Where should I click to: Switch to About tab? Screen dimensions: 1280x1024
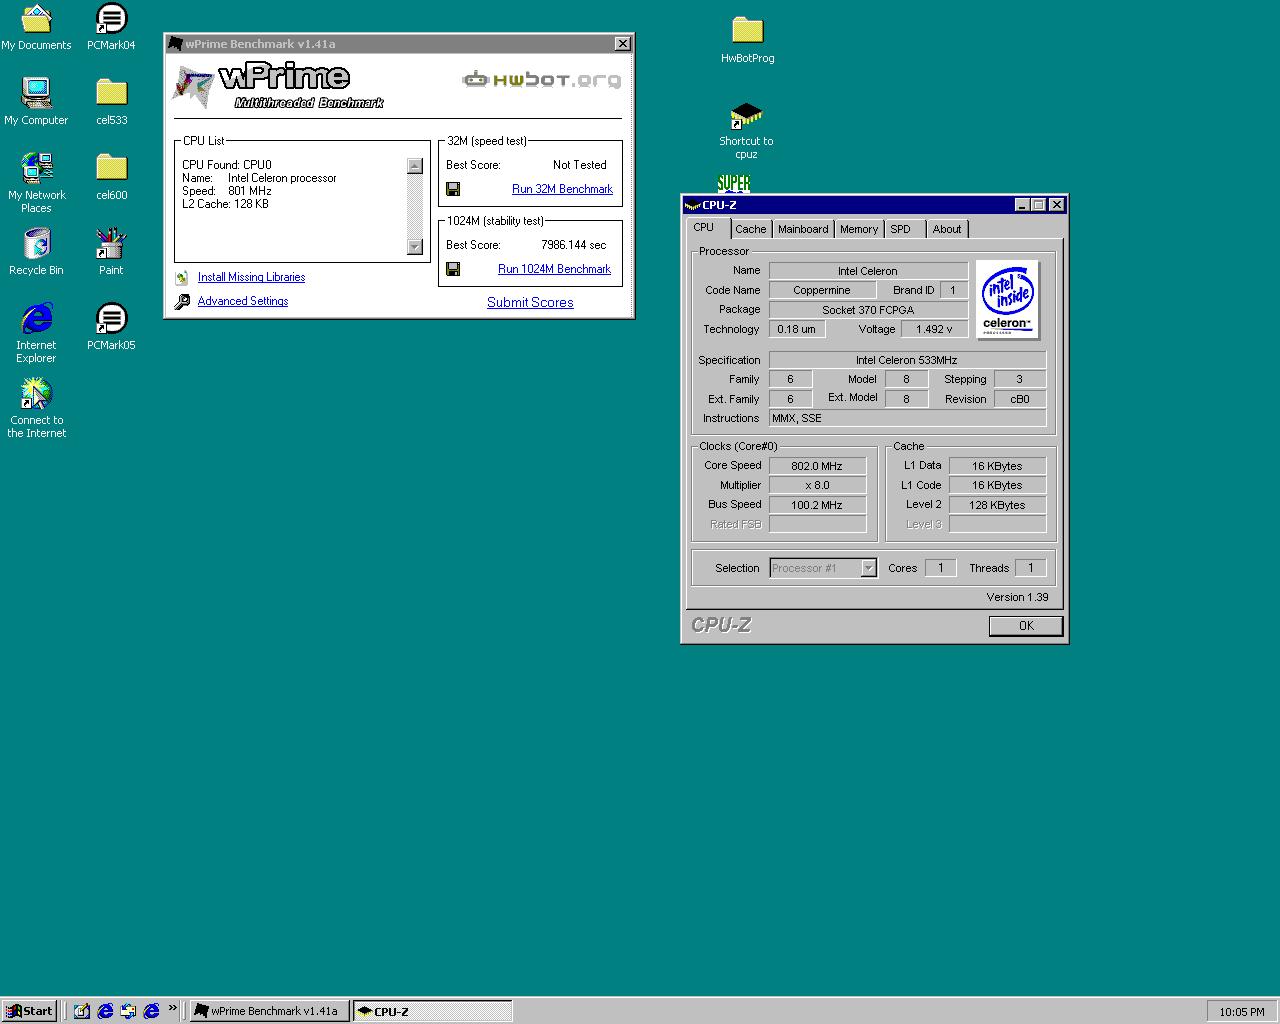(x=947, y=229)
